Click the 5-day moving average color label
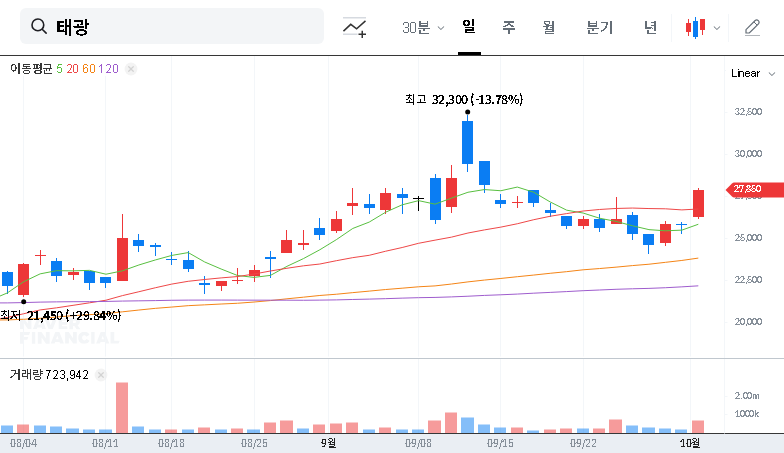Viewport: 784px width, 453px height. point(59,69)
